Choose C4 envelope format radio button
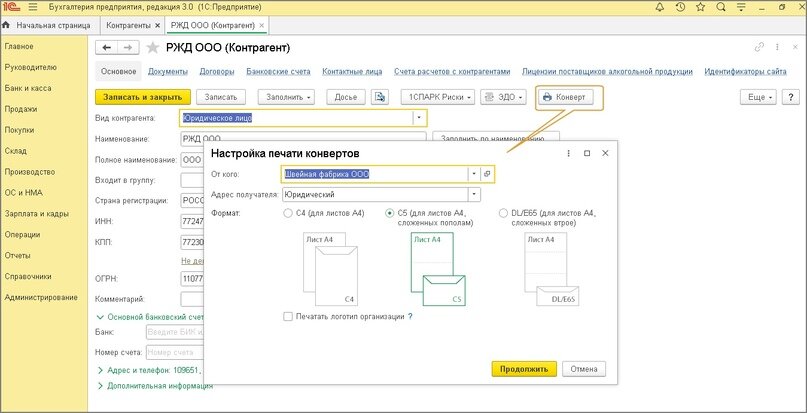The image size is (807, 413). pos(288,213)
